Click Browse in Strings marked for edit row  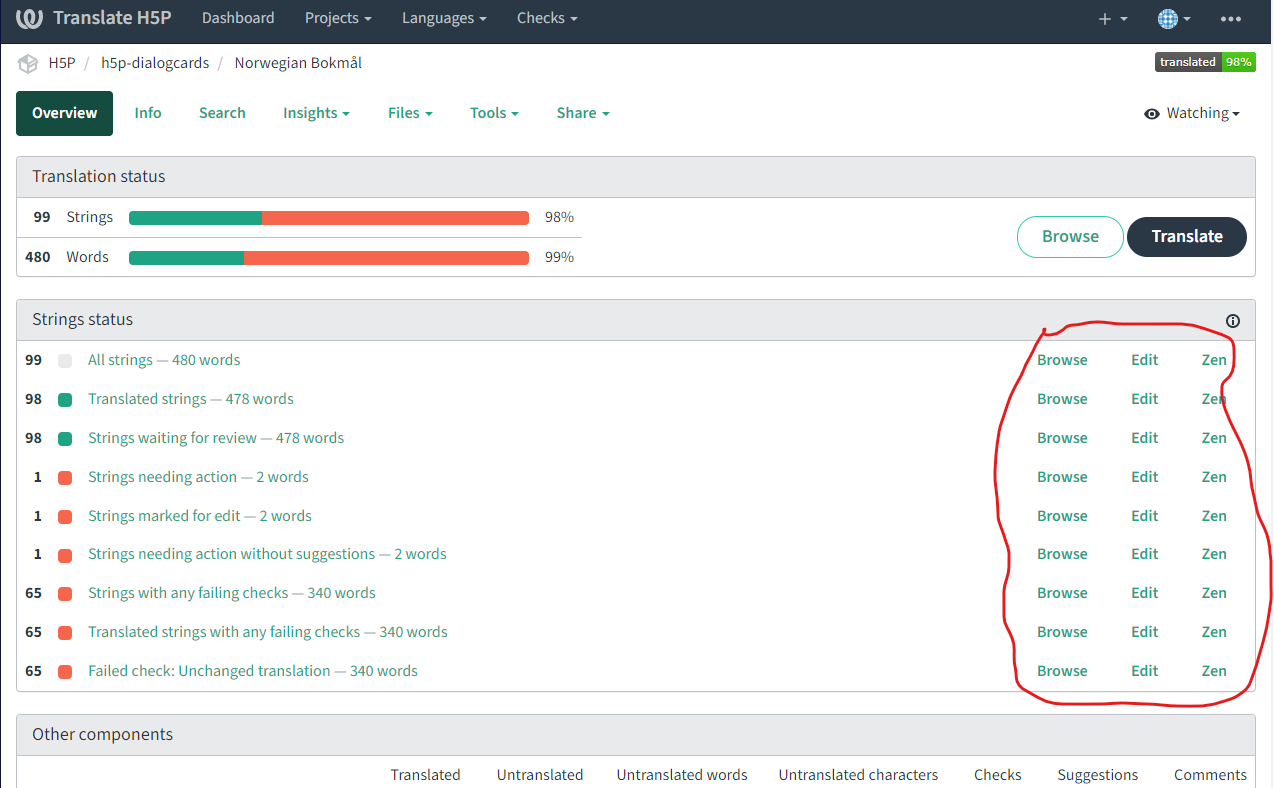pyautogui.click(x=1062, y=516)
